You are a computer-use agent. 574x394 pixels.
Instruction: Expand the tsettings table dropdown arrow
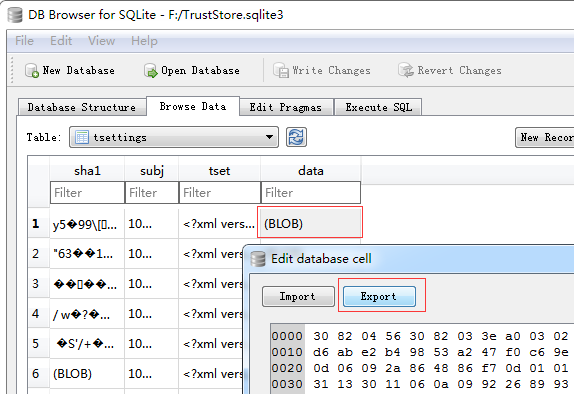[x=269, y=137]
